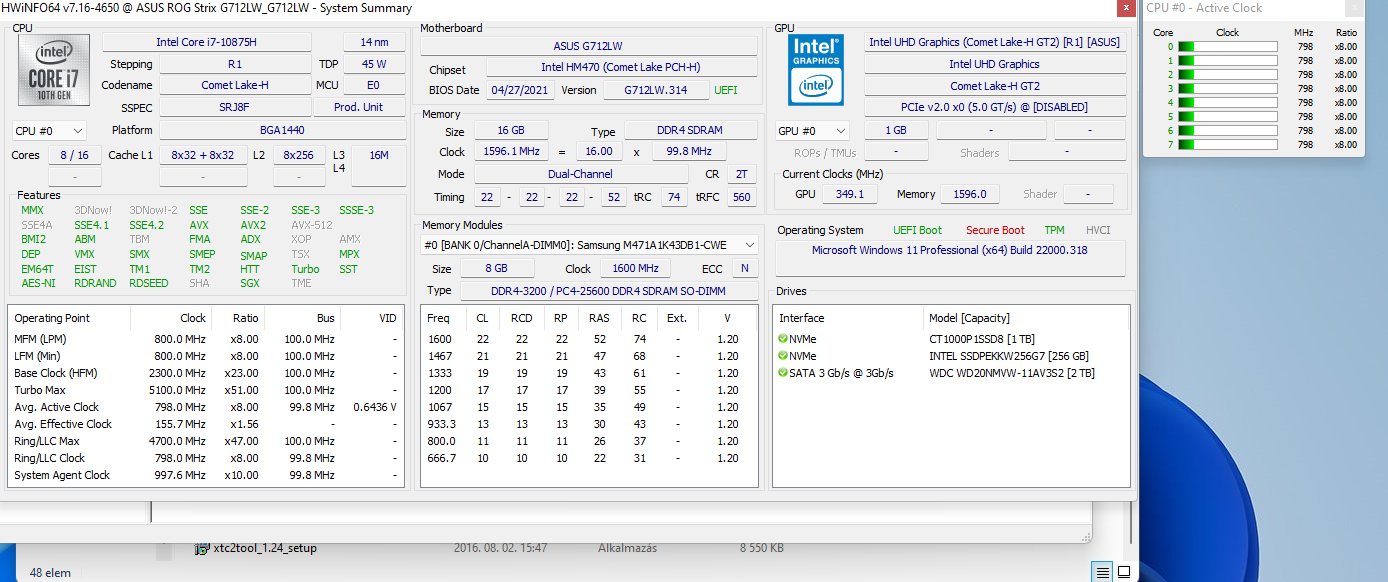The height and width of the screenshot is (582, 1388).
Task: Click the green check icon for the INTEL SSDPEKKW256G7 drive
Action: 783,356
